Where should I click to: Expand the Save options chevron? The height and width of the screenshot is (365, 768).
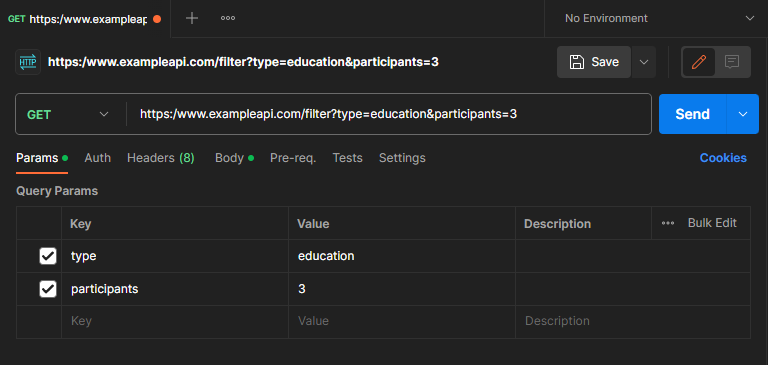point(644,62)
